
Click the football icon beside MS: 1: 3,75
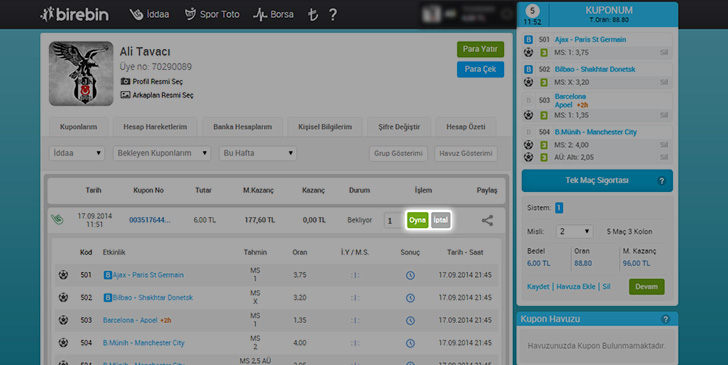[528, 52]
